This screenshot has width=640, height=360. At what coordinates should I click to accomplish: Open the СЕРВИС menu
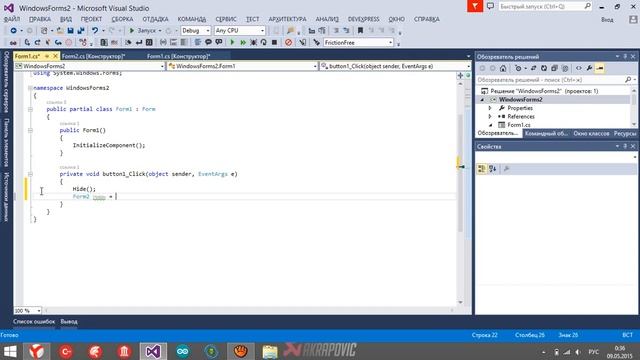tap(226, 19)
